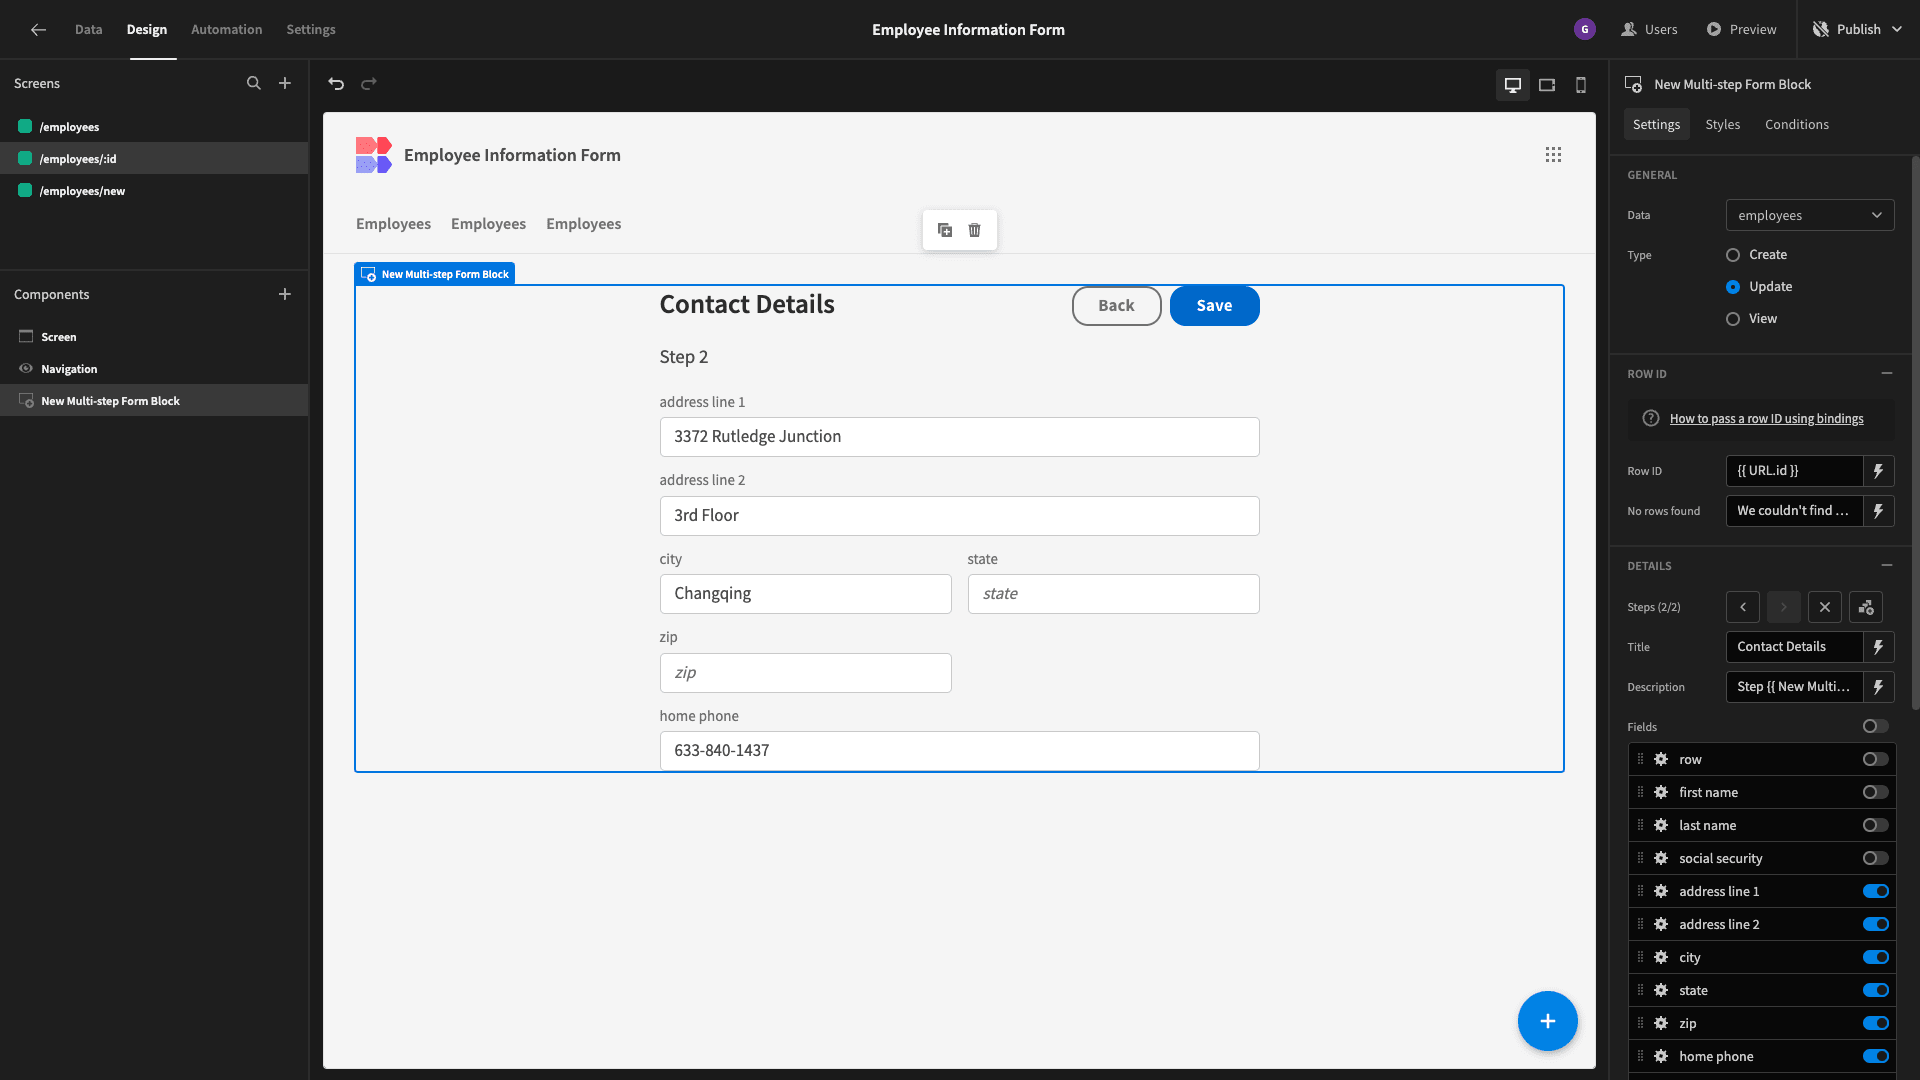Viewport: 1920px width, 1080px height.
Task: Open the app grid menu icon
Action: (x=1553, y=155)
